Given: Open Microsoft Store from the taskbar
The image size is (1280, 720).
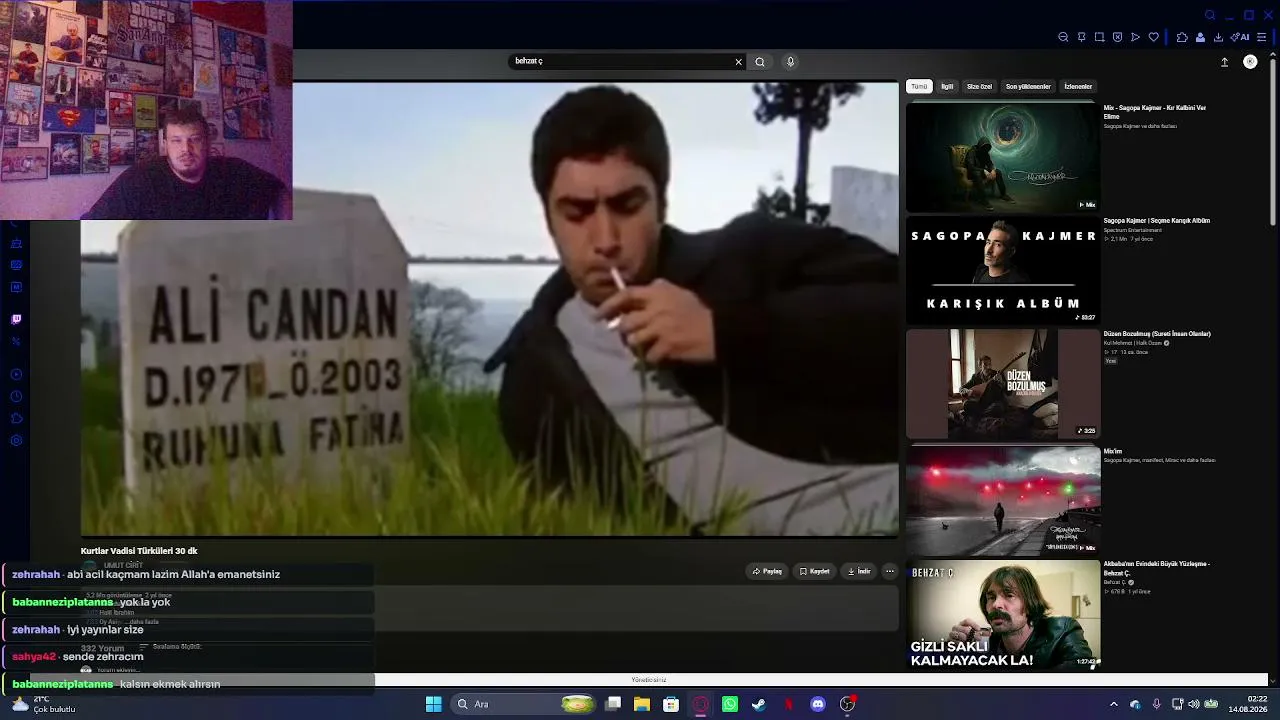Looking at the screenshot, I should (x=671, y=704).
